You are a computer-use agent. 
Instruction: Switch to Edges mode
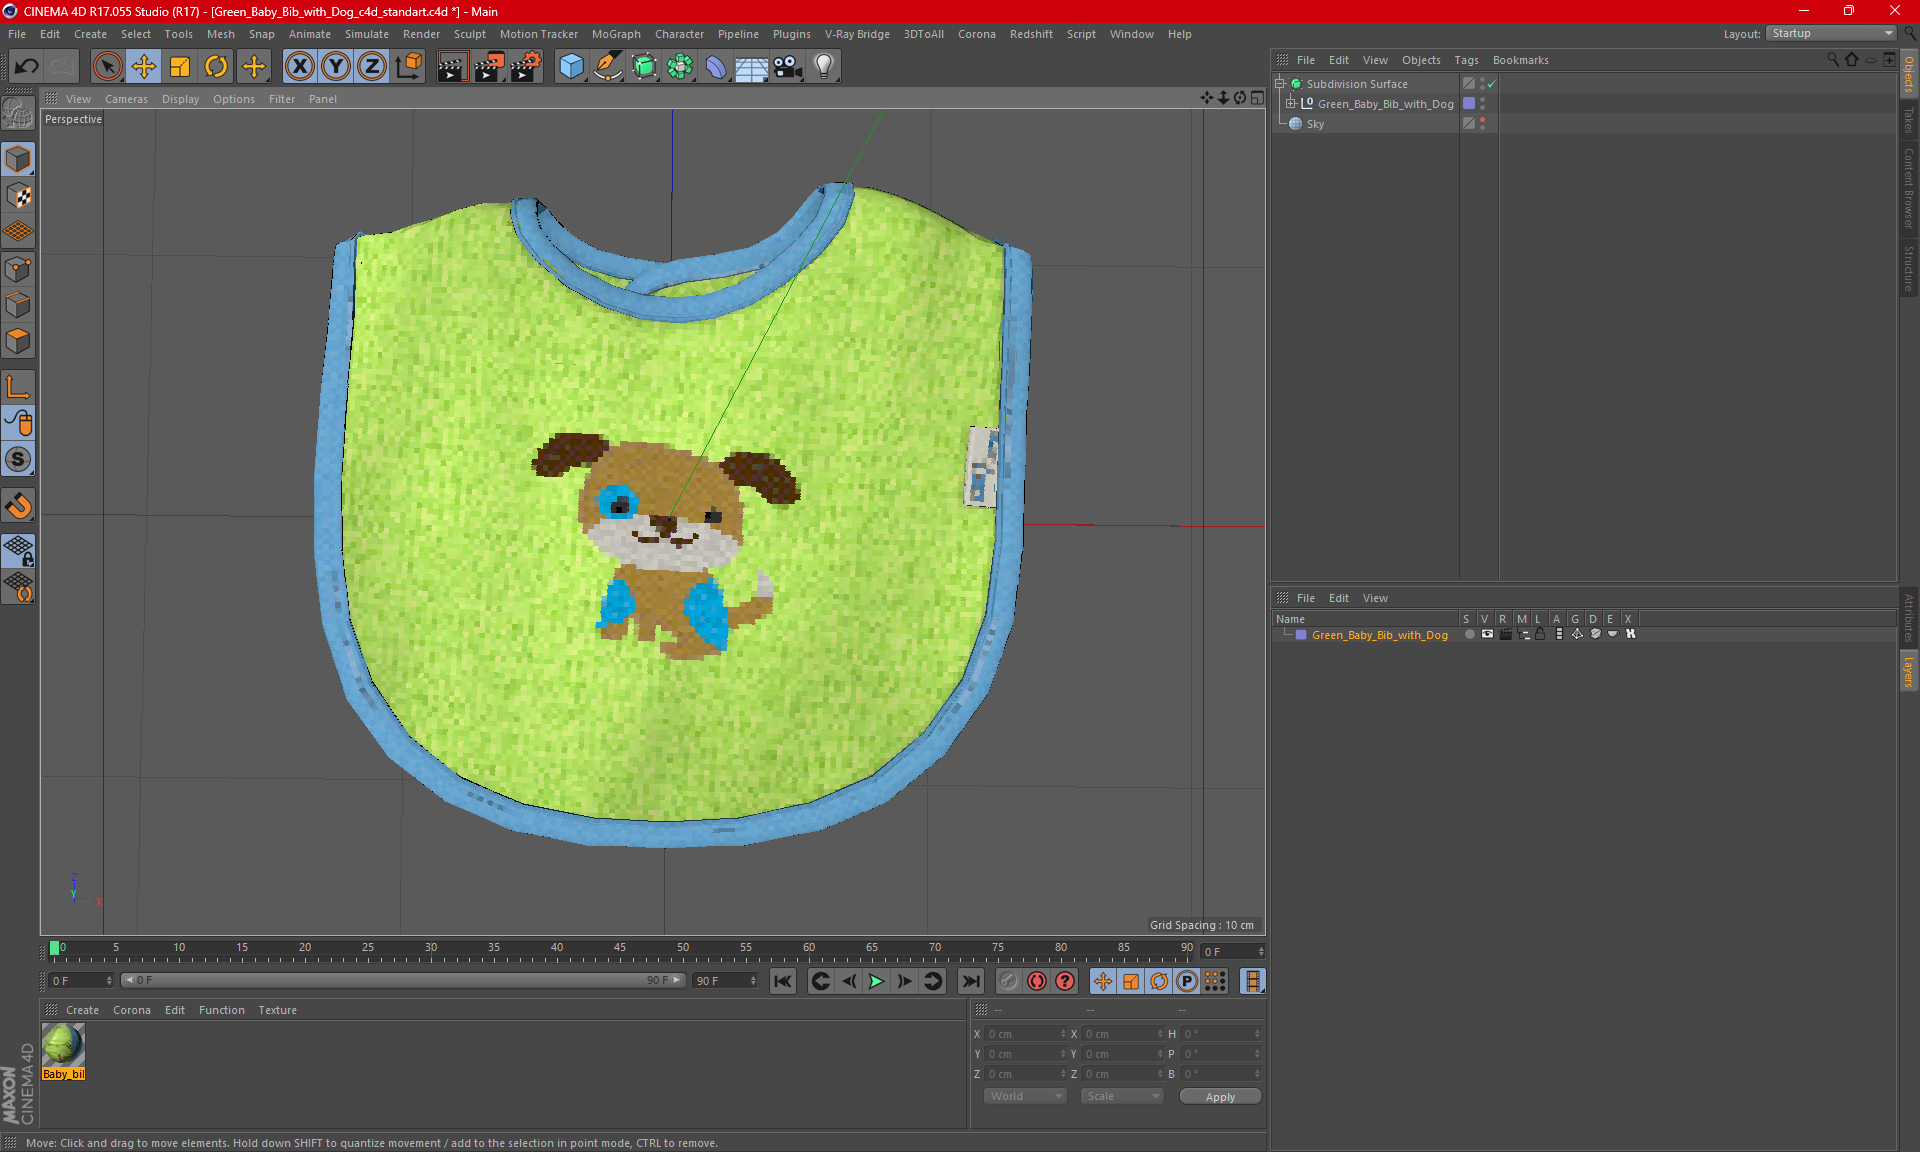point(18,305)
